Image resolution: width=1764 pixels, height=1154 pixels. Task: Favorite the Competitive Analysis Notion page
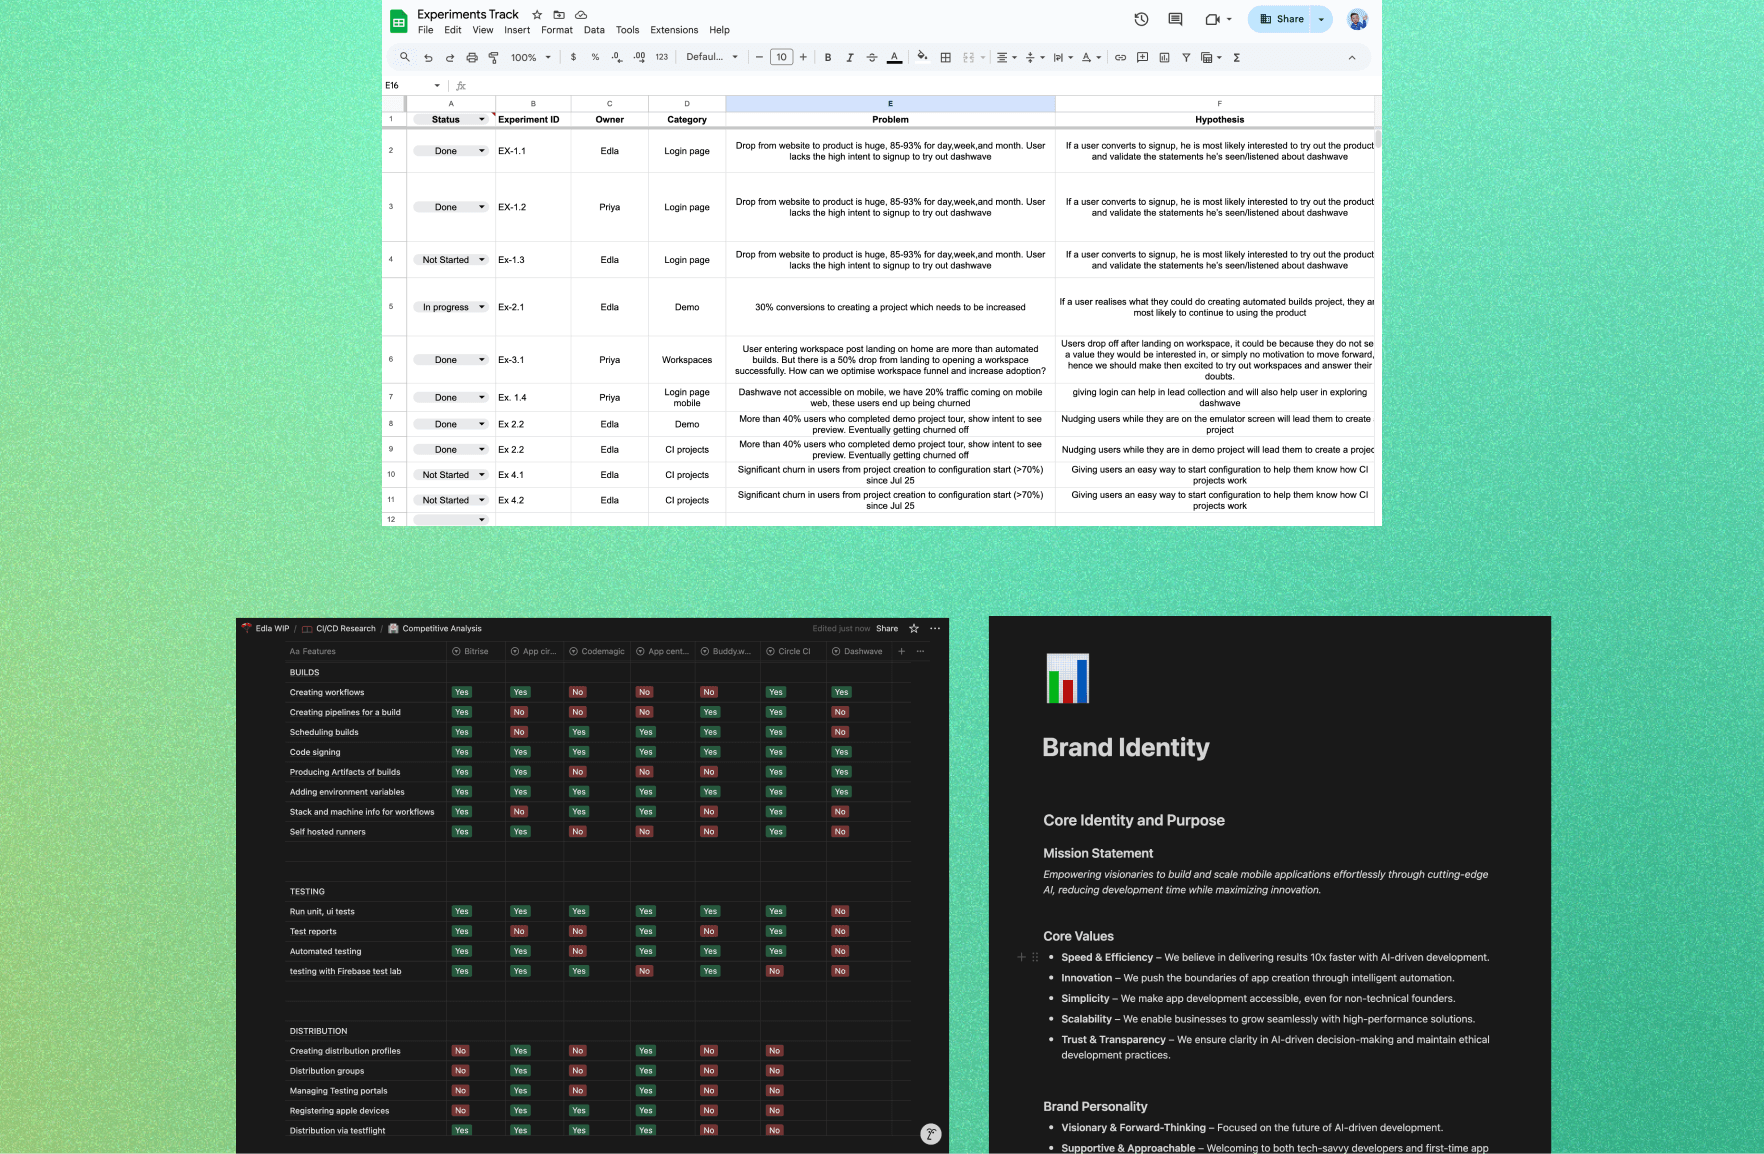pyautogui.click(x=913, y=628)
